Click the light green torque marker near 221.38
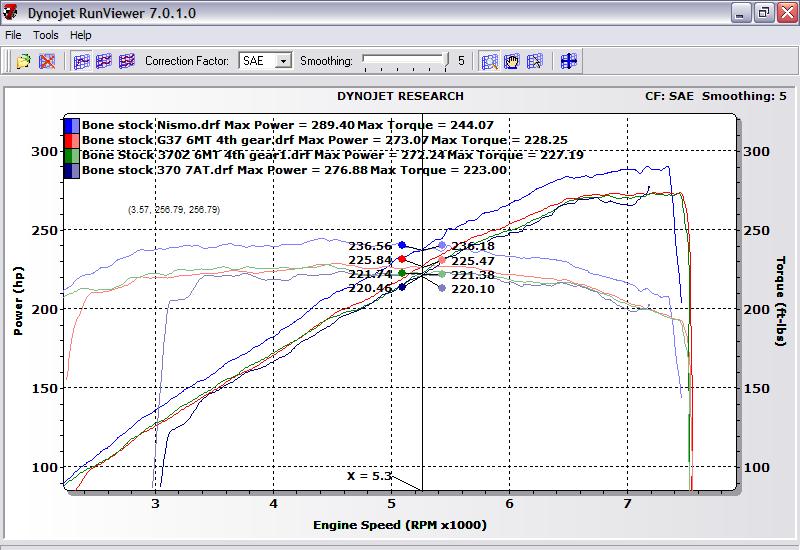This screenshot has height=550, width=800. tap(442, 274)
